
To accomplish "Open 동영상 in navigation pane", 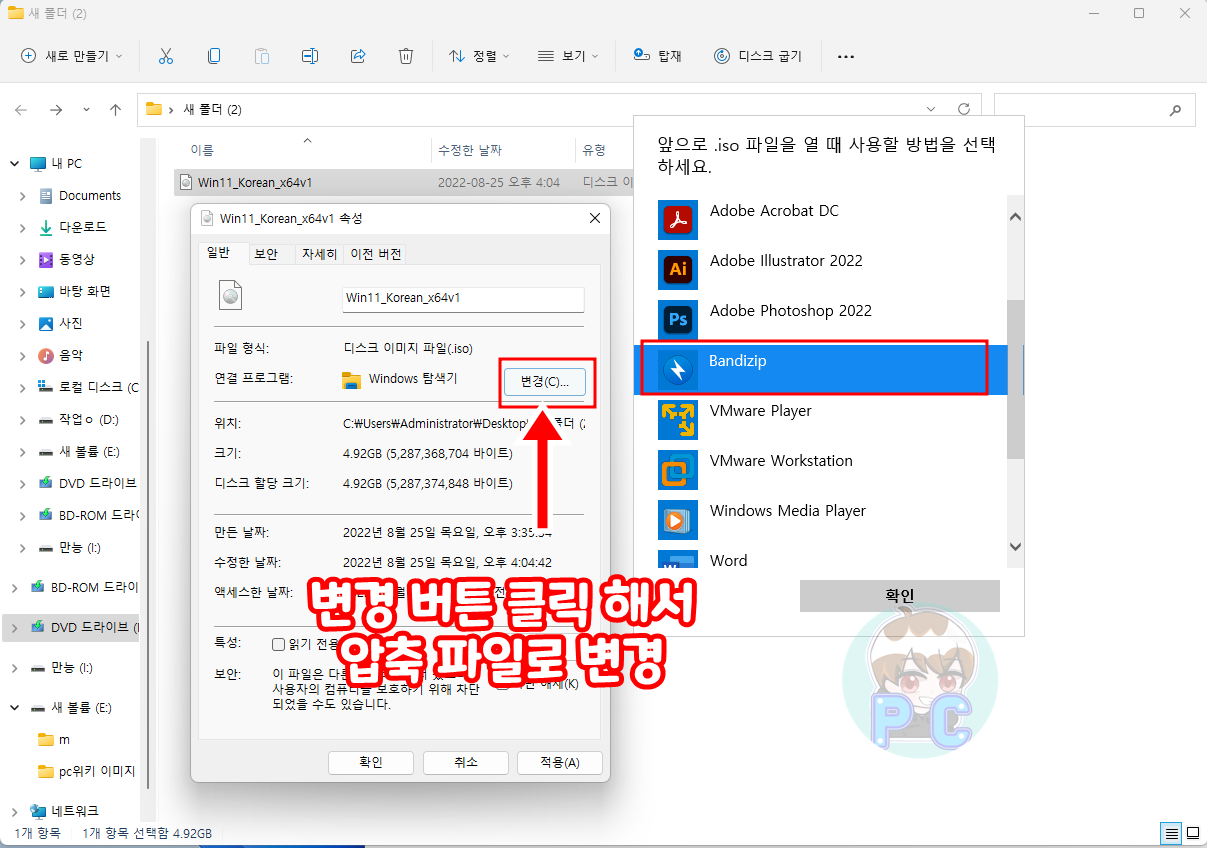I will pyautogui.click(x=75, y=260).
